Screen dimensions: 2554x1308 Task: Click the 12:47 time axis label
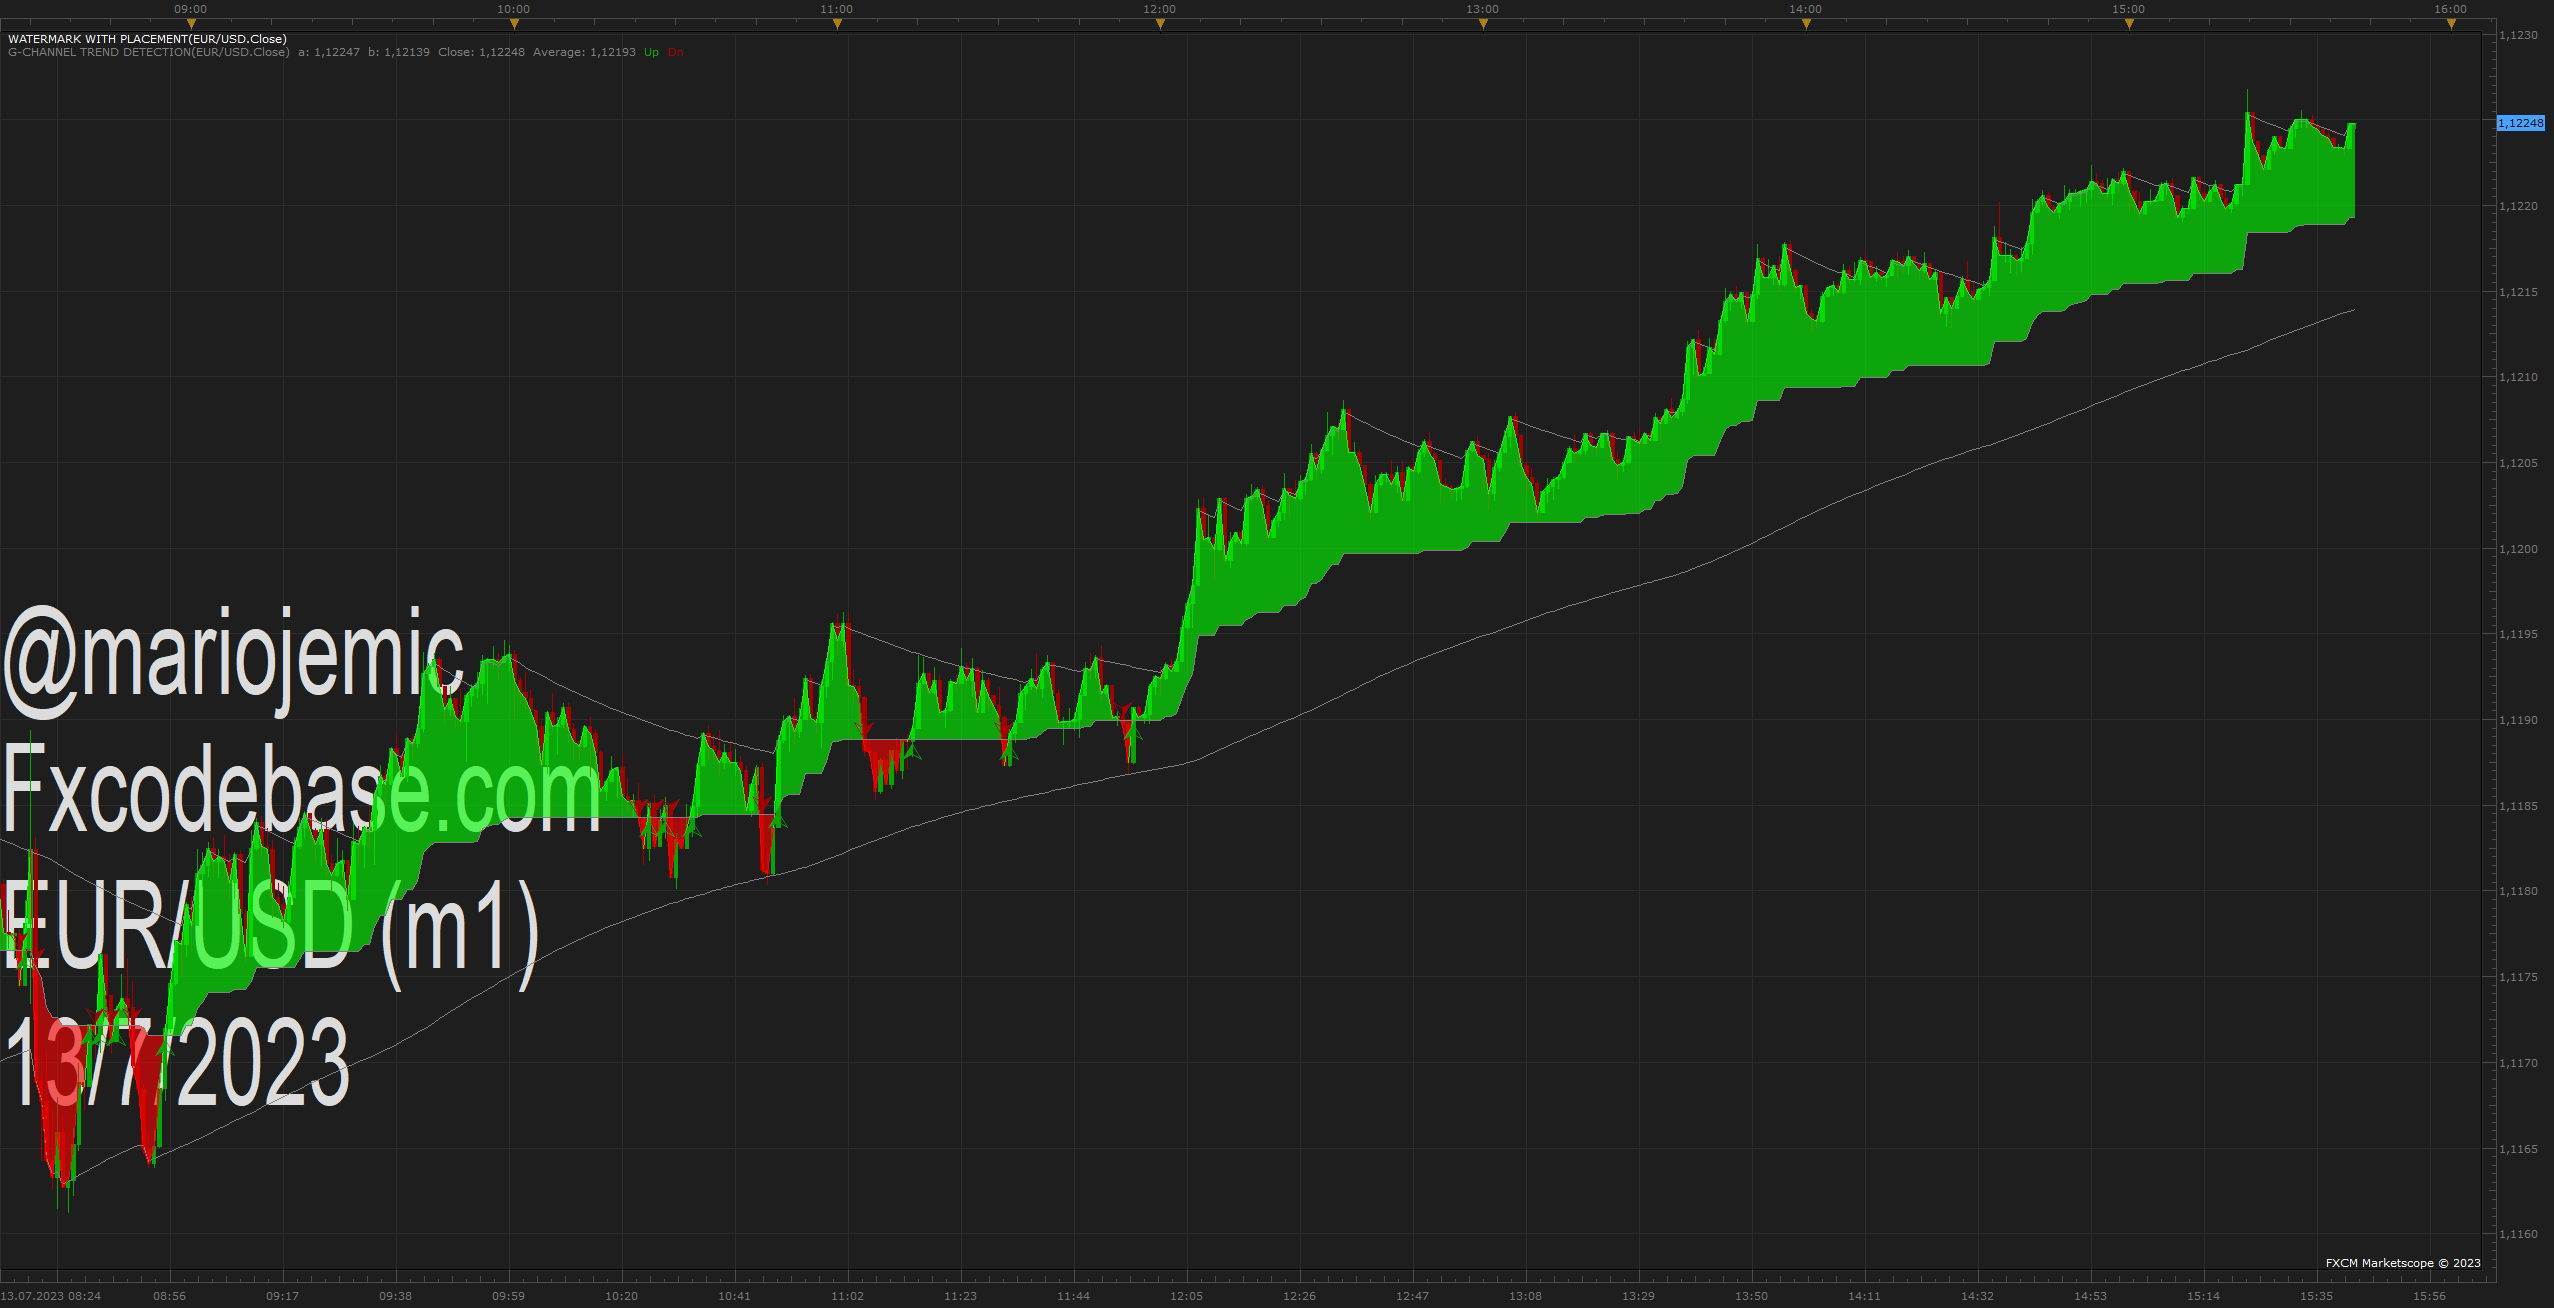tap(1412, 1296)
